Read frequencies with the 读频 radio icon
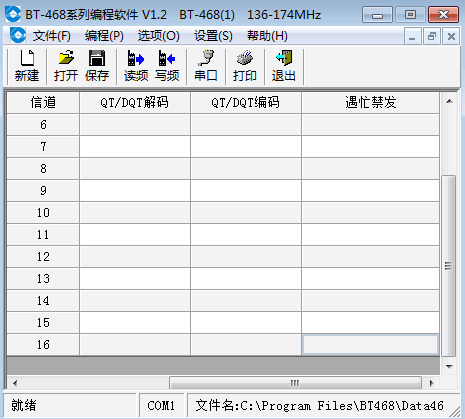 (136, 66)
